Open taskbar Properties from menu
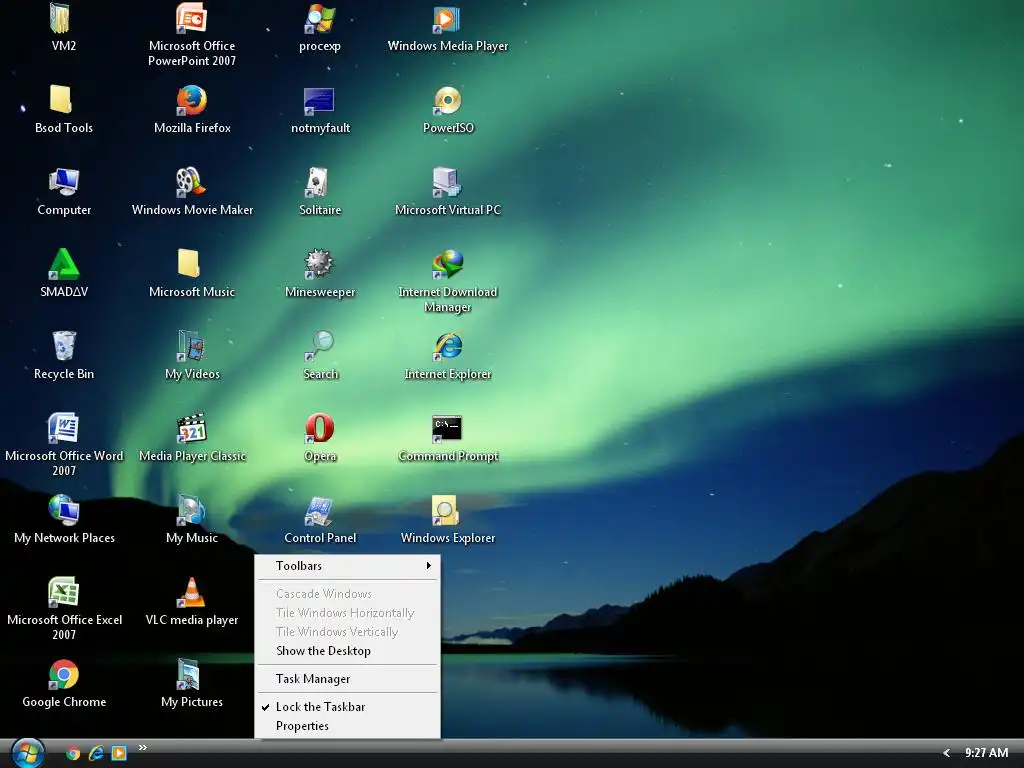Viewport: 1024px width, 768px height. [x=347, y=726]
